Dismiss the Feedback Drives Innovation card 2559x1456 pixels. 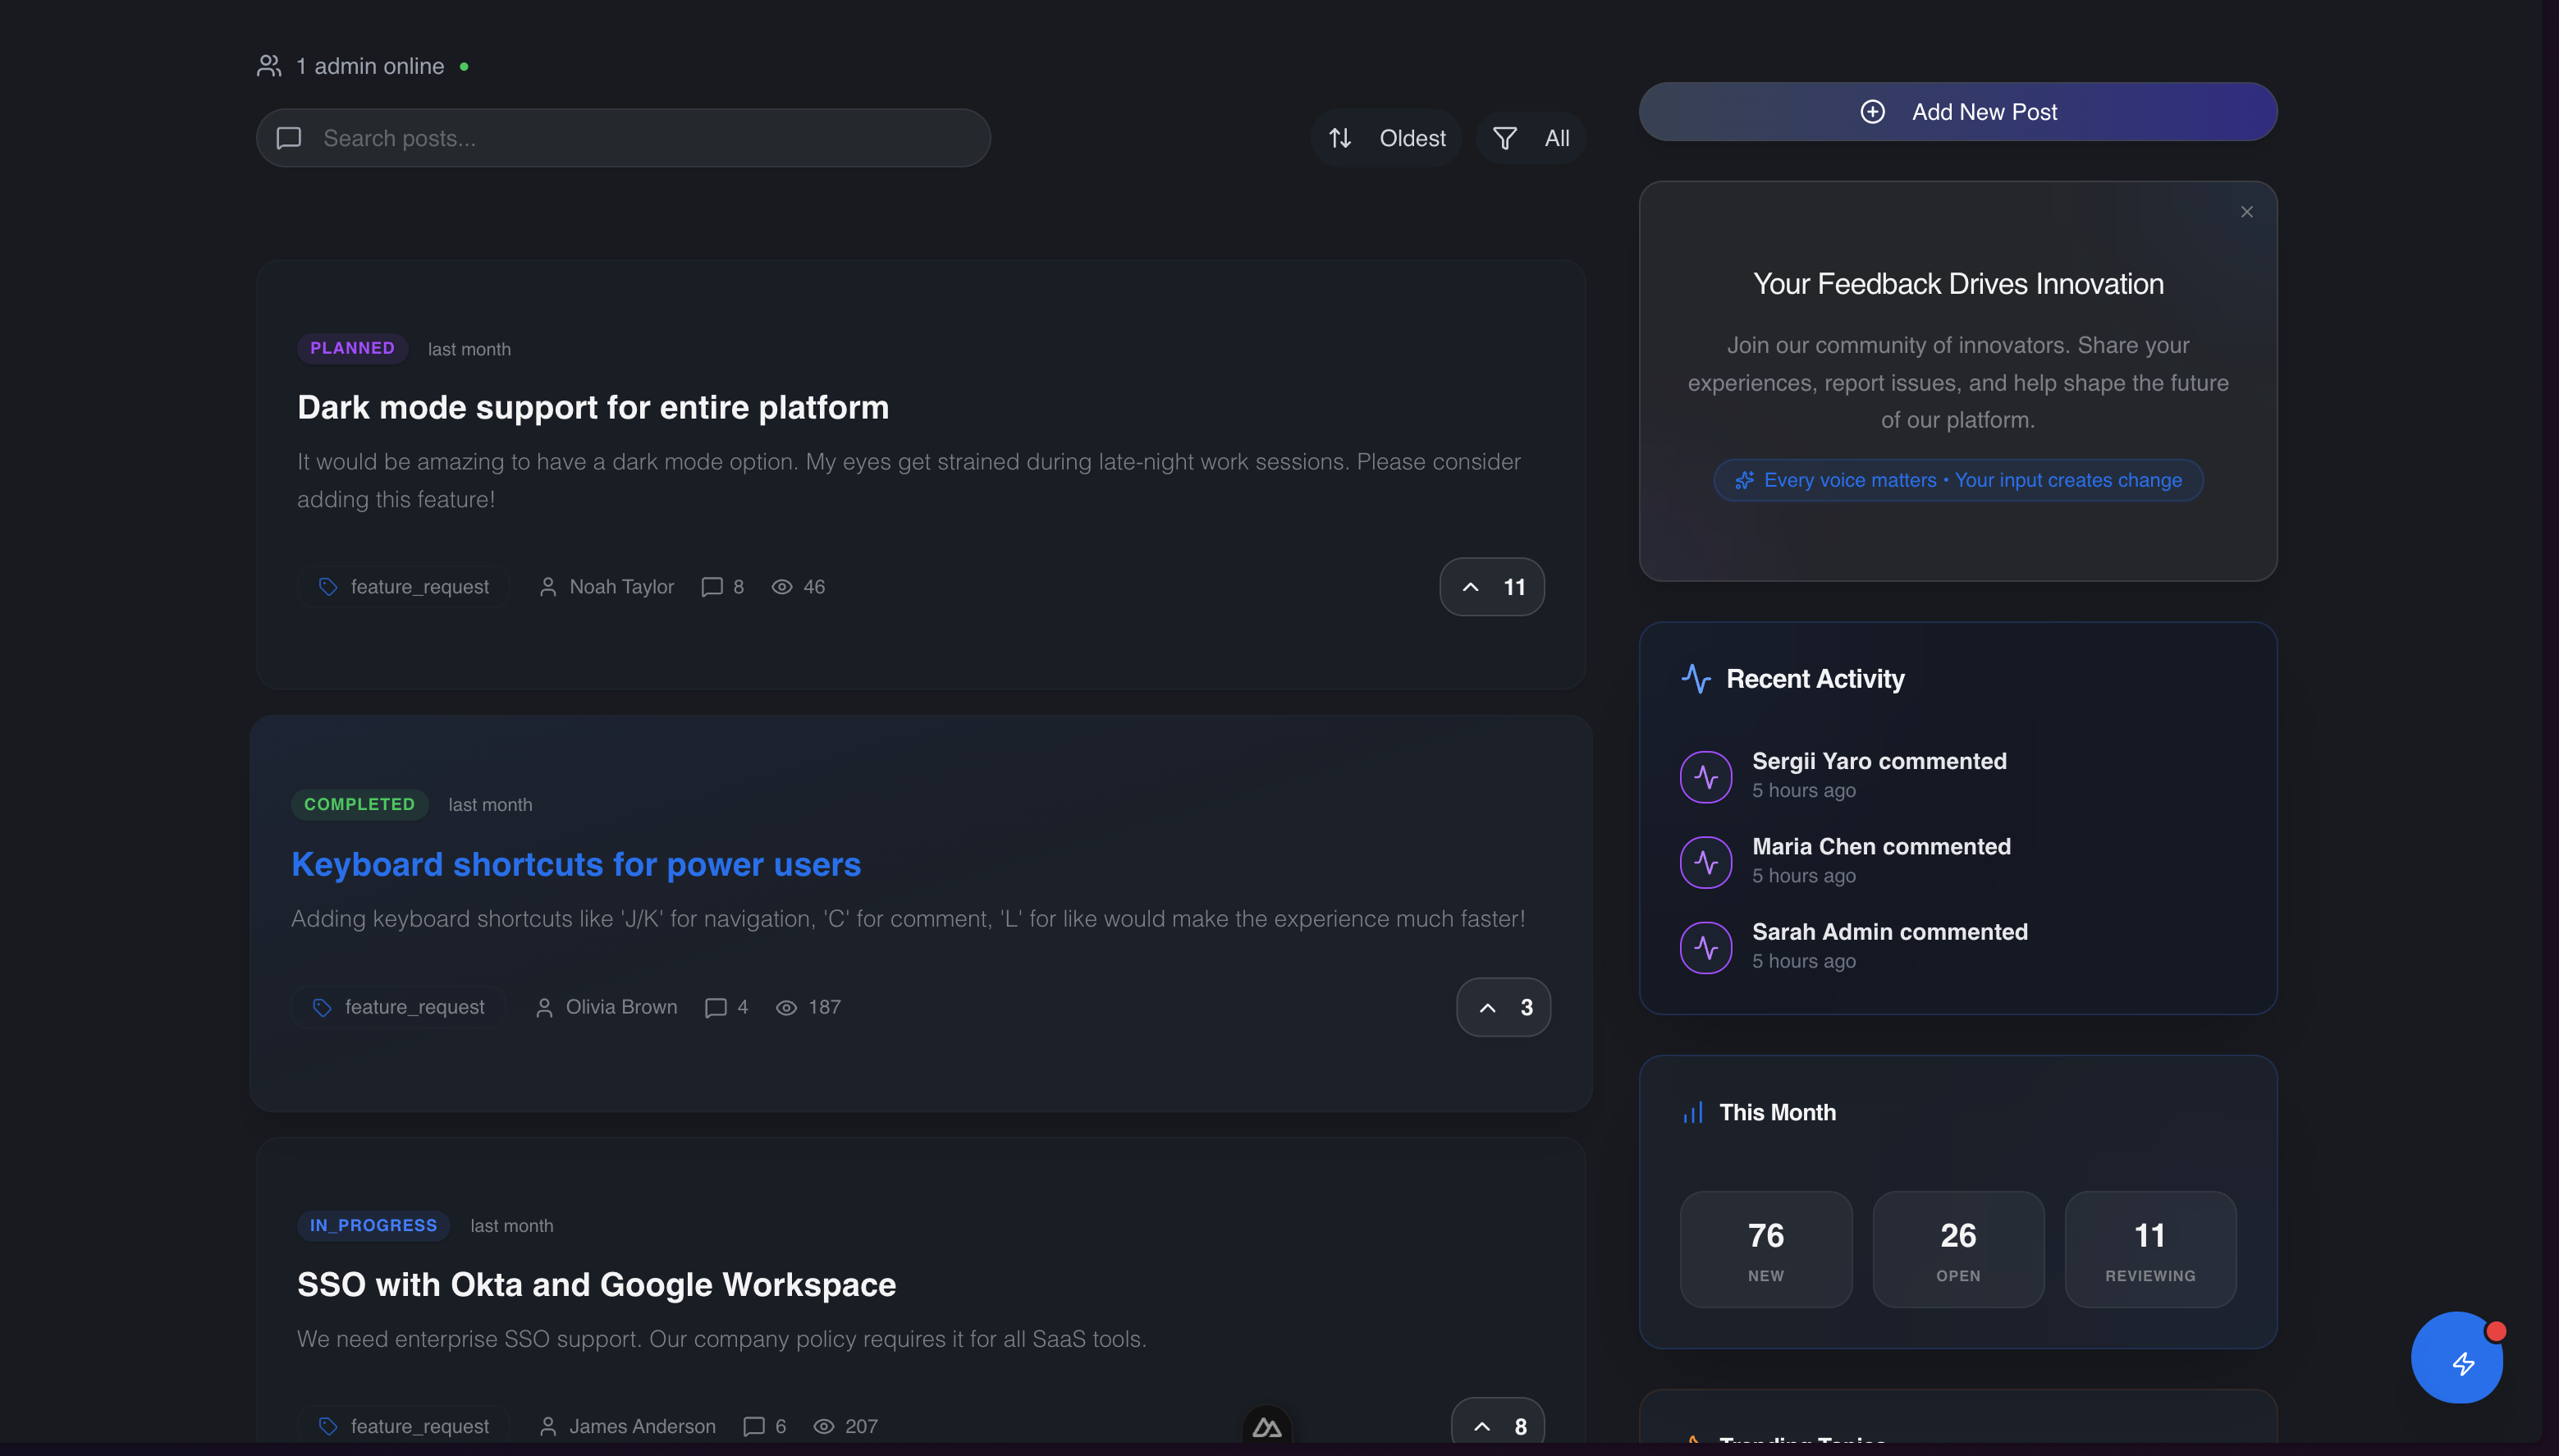coord(2246,212)
